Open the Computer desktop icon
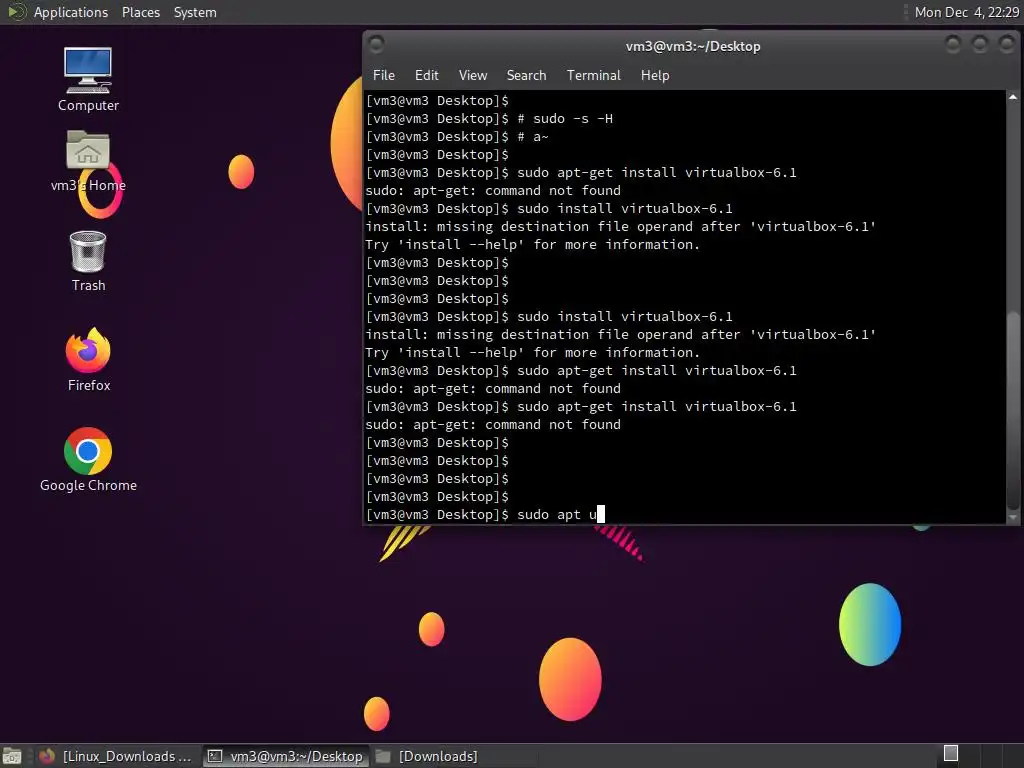Screen dimensions: 1024x768 pos(88,79)
